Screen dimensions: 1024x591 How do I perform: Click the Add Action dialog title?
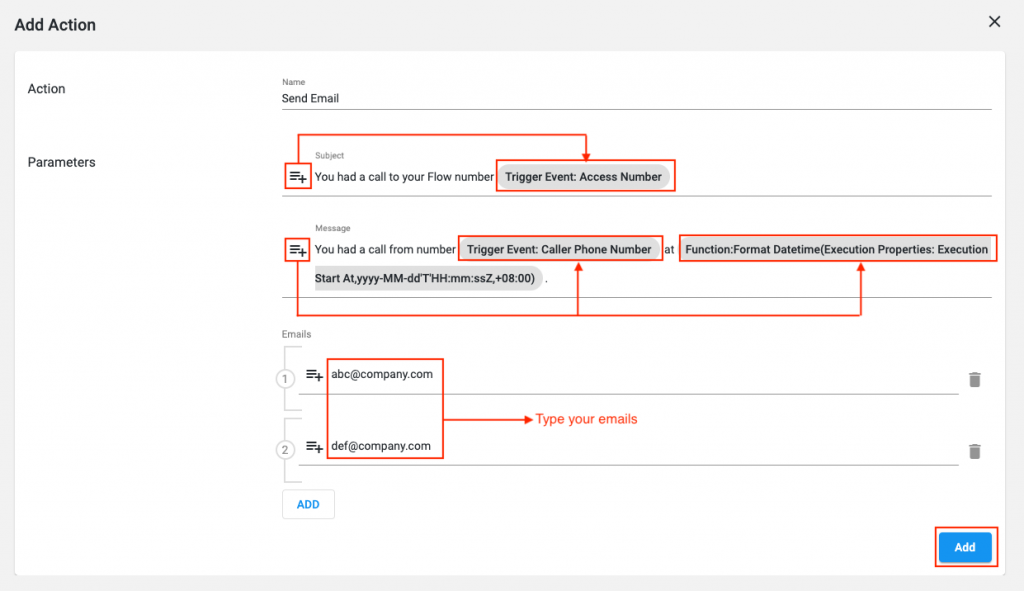click(56, 25)
